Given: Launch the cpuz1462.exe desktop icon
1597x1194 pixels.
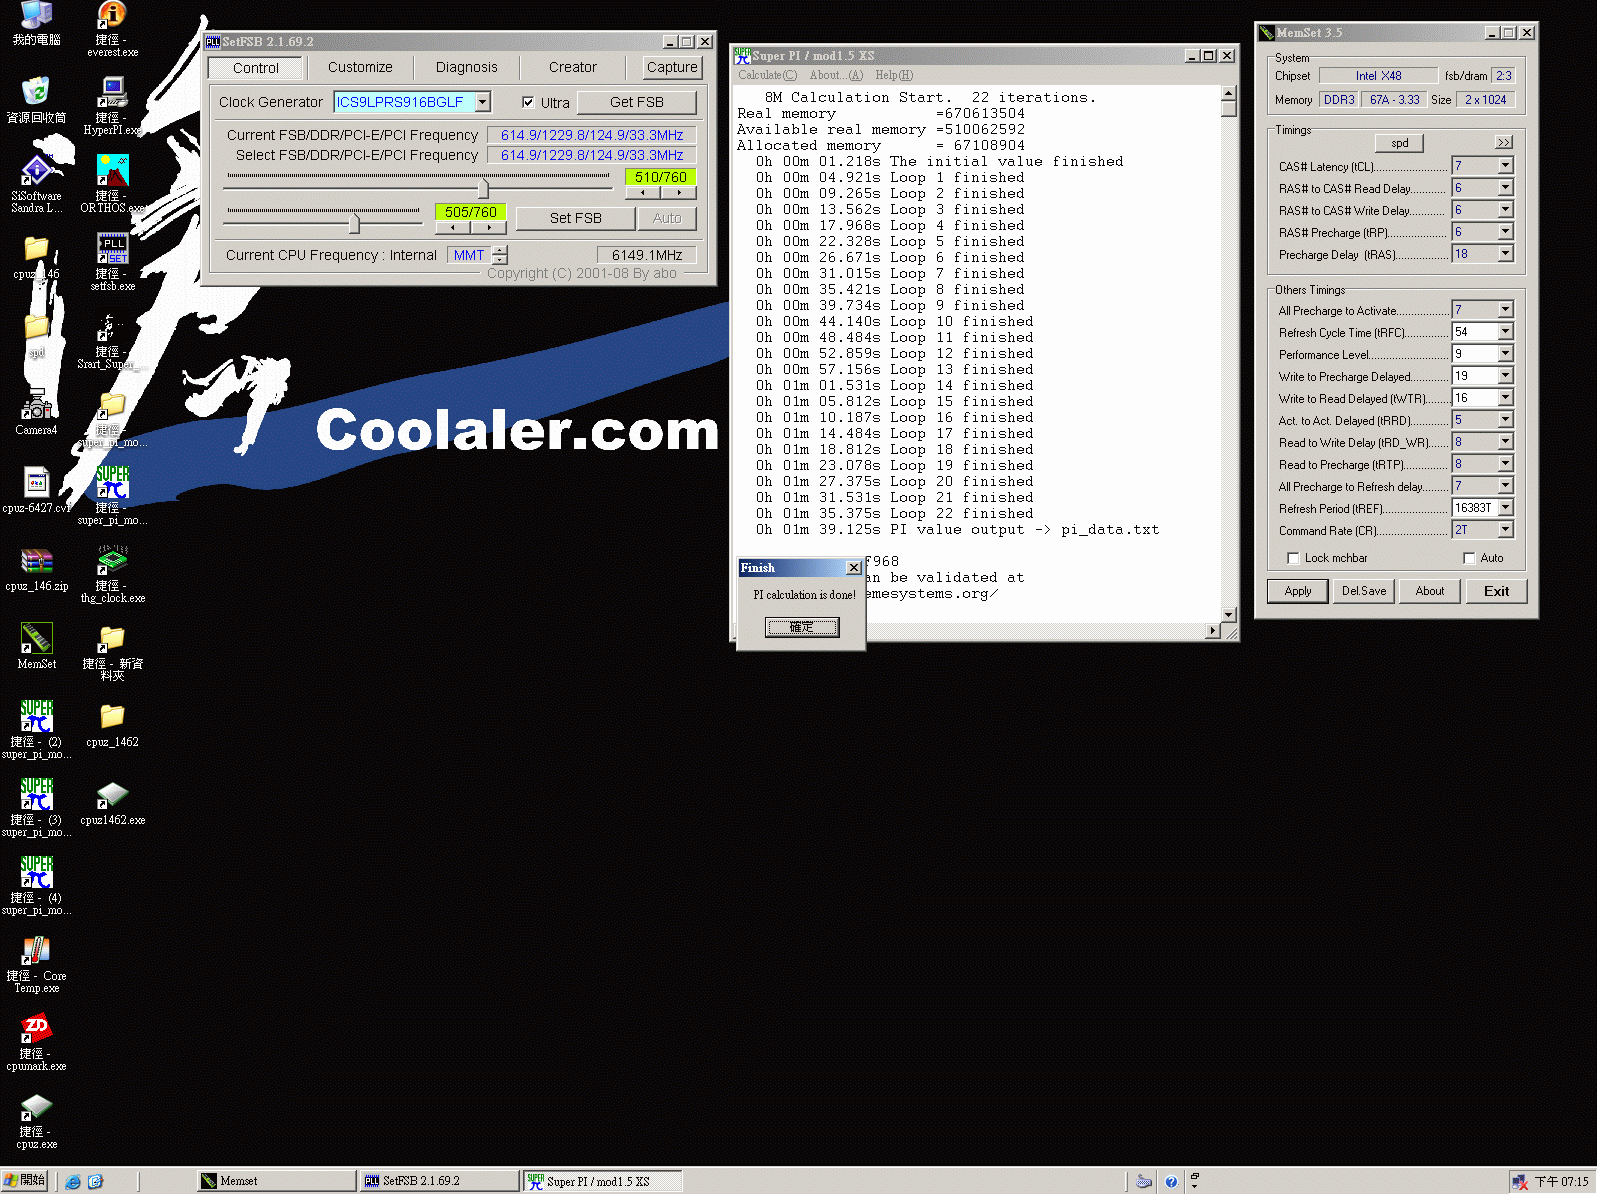Looking at the screenshot, I should point(112,801).
